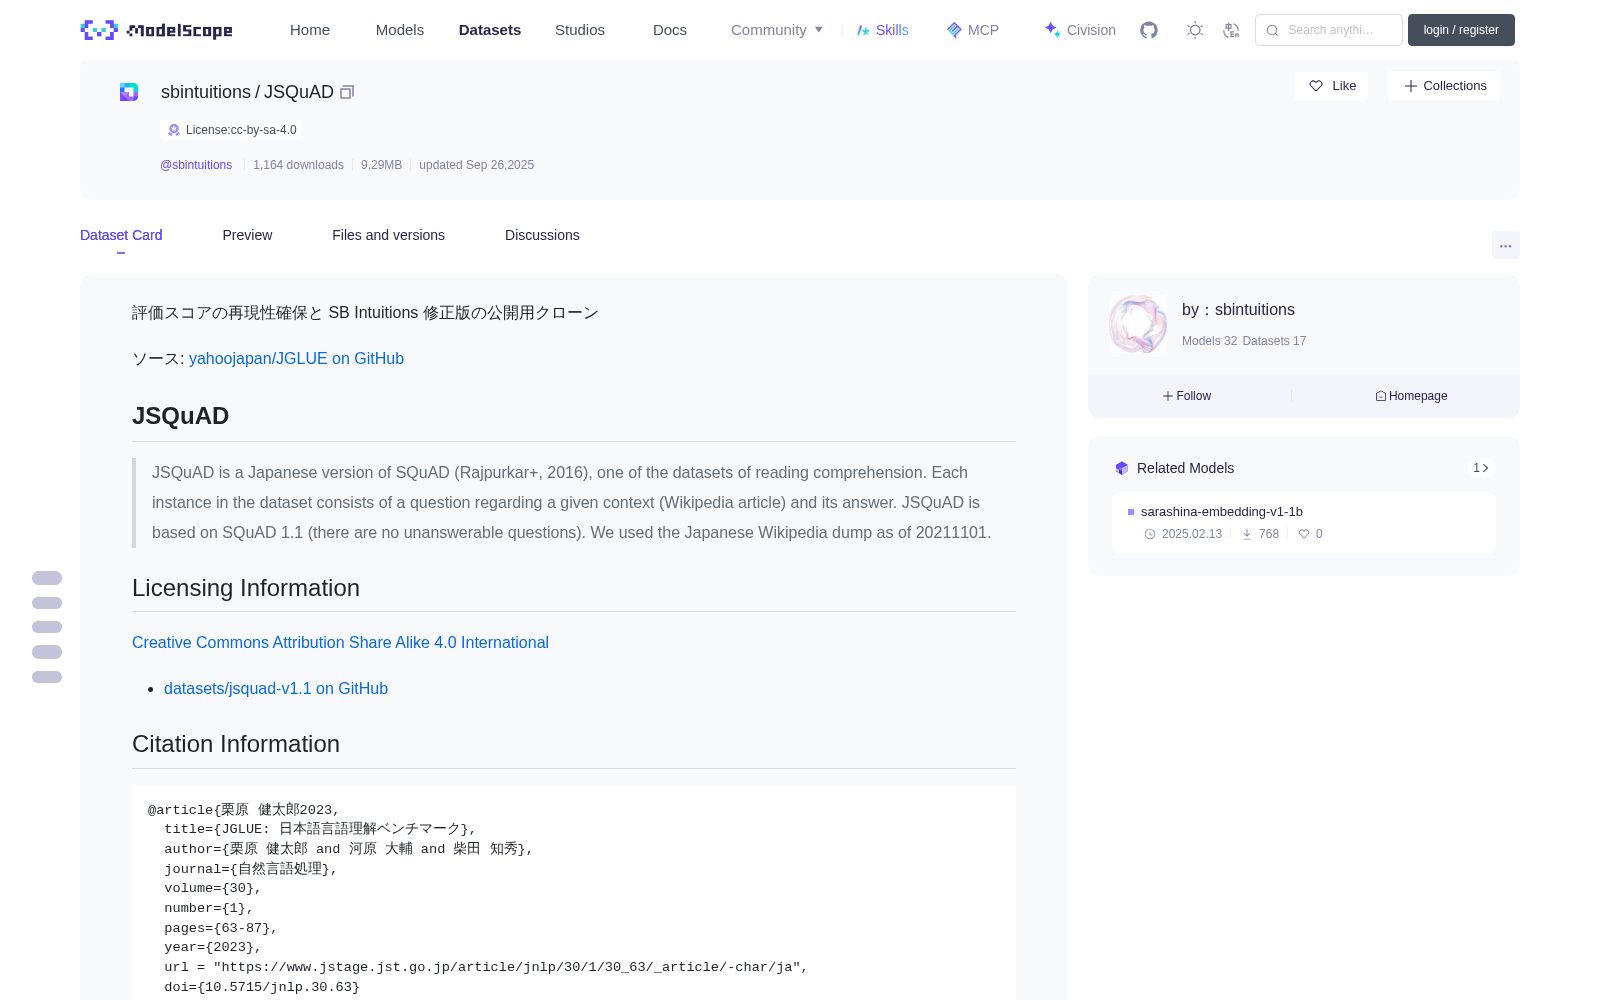
Task: Open Creative Commons Attribution Share Alike link
Action: click(x=340, y=642)
